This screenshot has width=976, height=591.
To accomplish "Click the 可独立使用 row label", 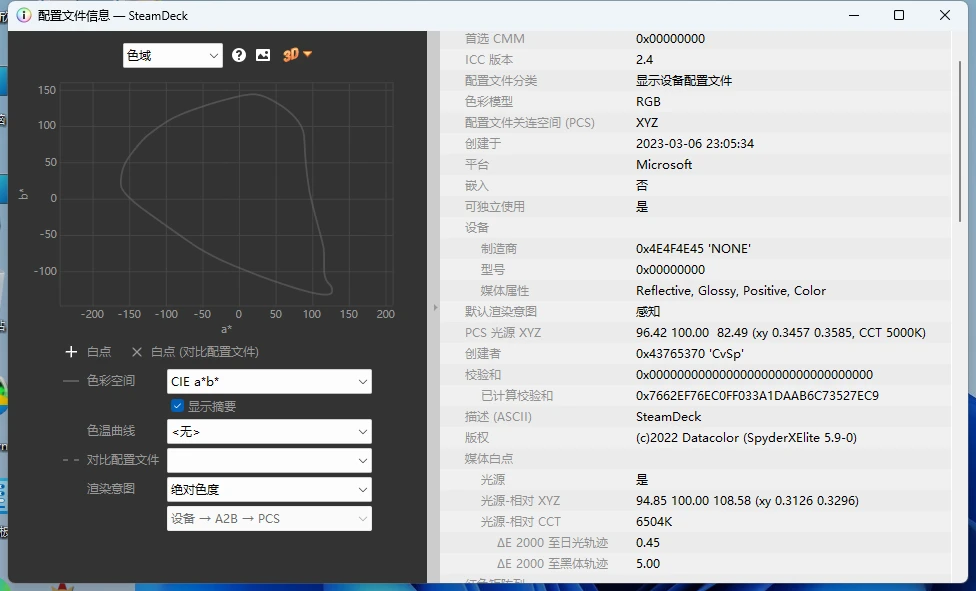I will pos(495,207).
